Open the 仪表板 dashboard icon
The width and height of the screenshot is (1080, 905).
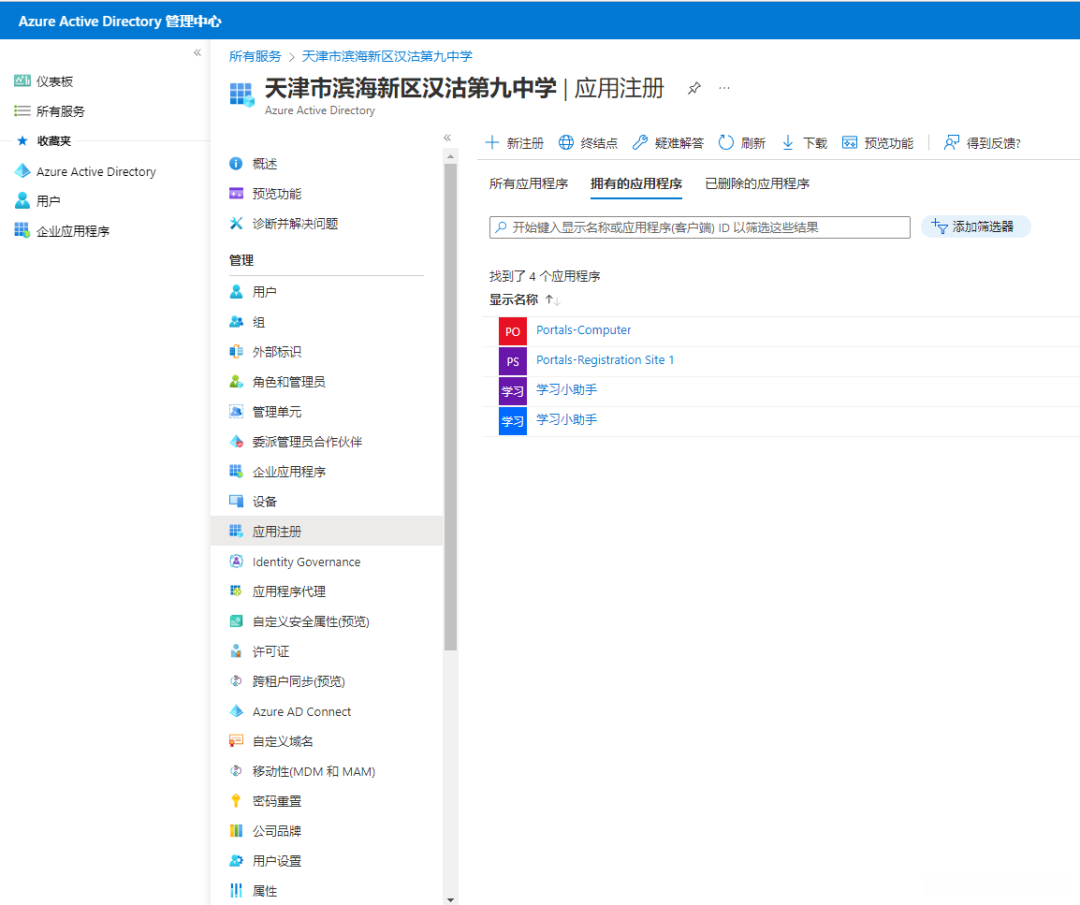click(x=22, y=81)
